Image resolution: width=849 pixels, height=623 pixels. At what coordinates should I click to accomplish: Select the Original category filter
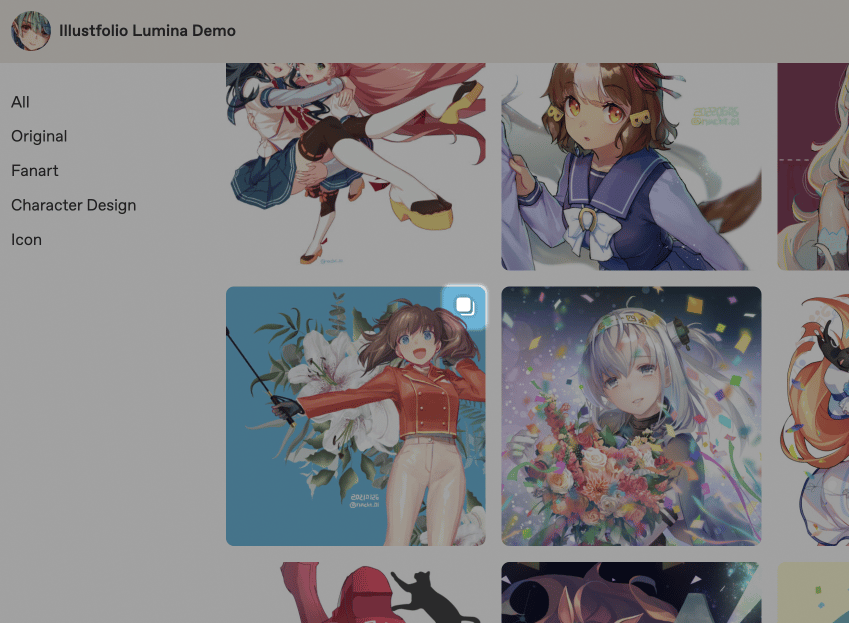point(39,136)
